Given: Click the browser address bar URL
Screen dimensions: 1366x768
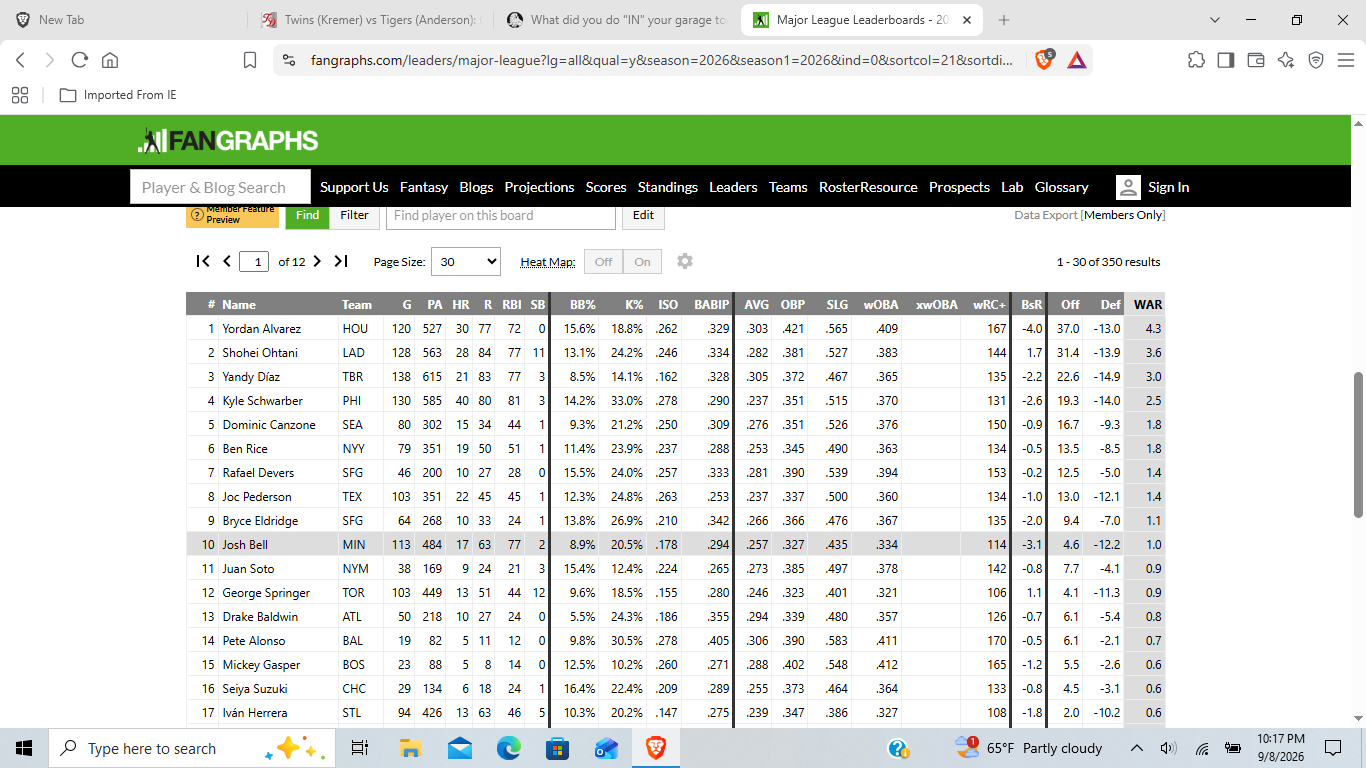Looking at the screenshot, I should [662, 60].
